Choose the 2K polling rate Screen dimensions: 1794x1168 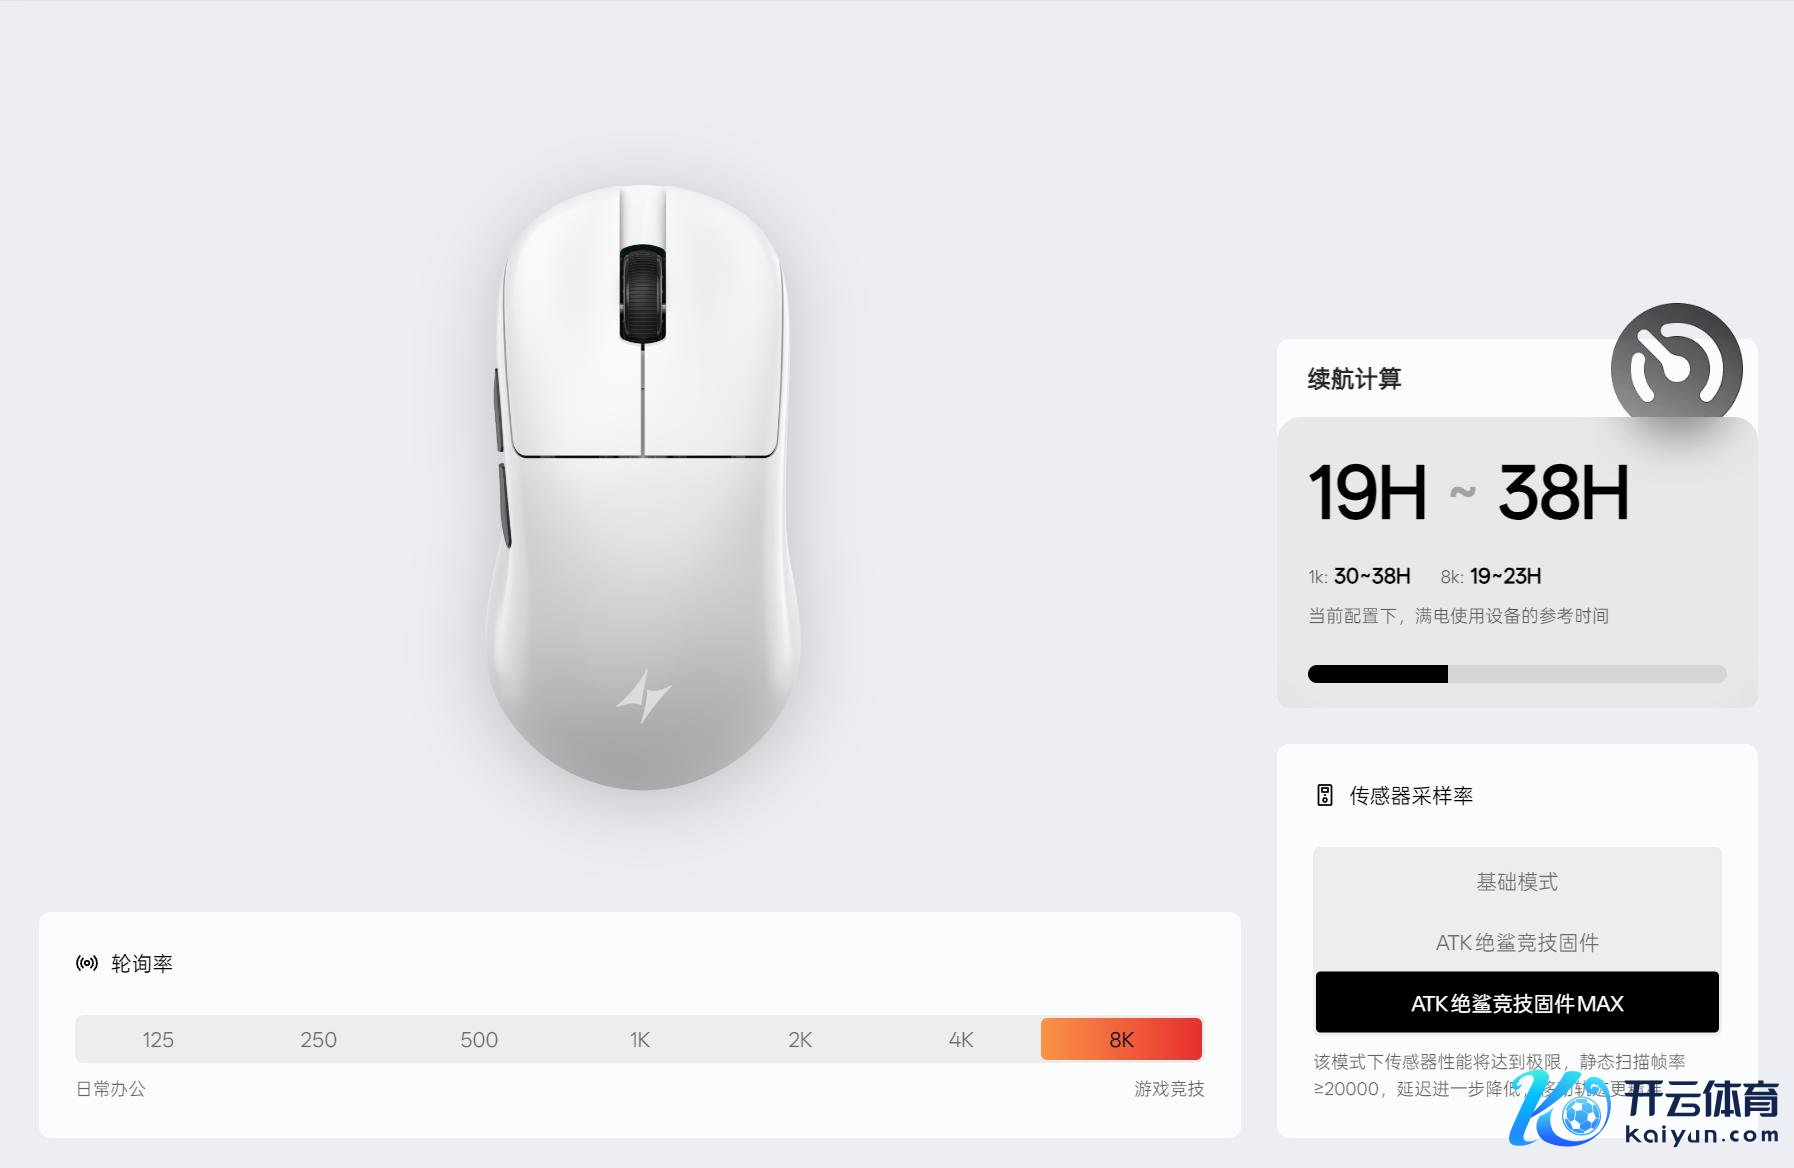[x=800, y=1039]
